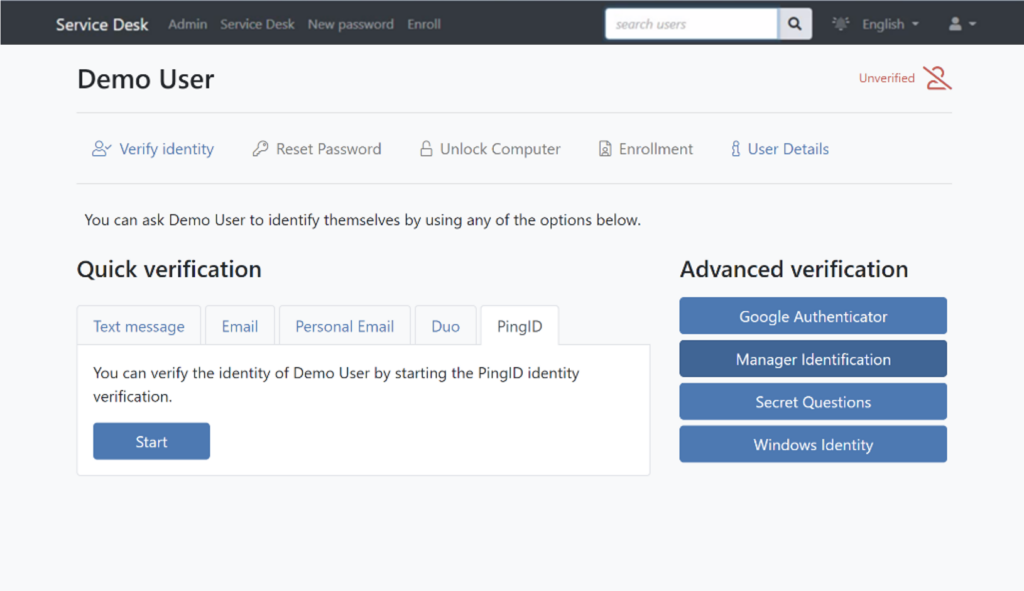Image resolution: width=1024 pixels, height=591 pixels.
Task: Click the theme bug/sun icon in navbar
Action: click(840, 24)
